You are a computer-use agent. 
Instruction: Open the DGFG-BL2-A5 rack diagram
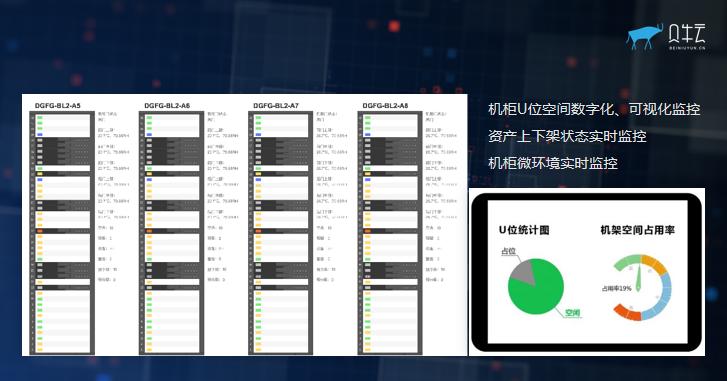62,233
